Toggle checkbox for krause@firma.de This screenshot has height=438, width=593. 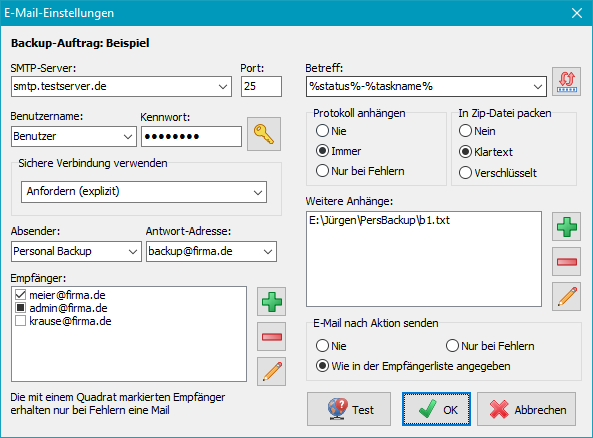20,321
